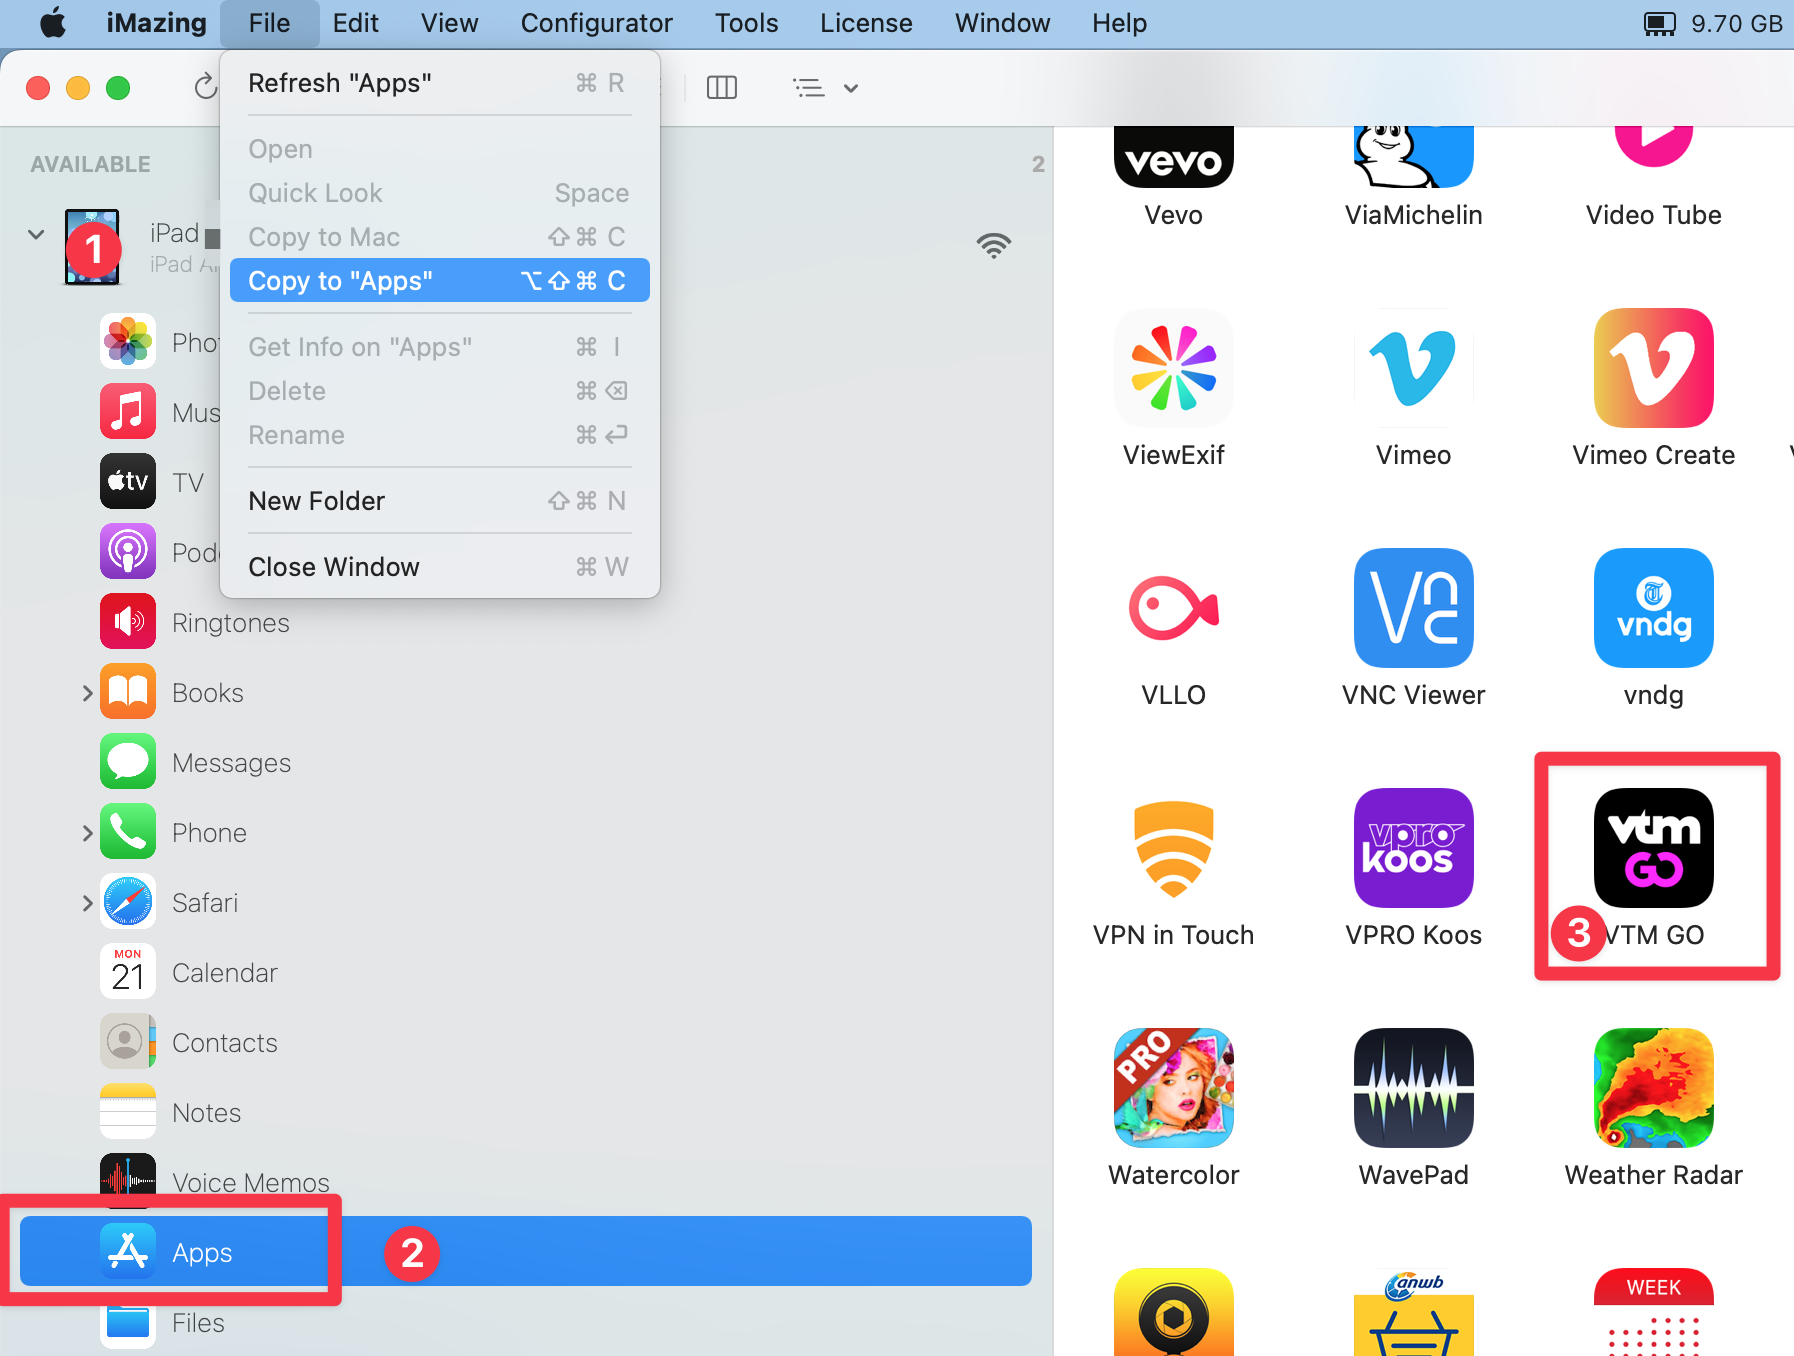Open the Tools menu

746,23
